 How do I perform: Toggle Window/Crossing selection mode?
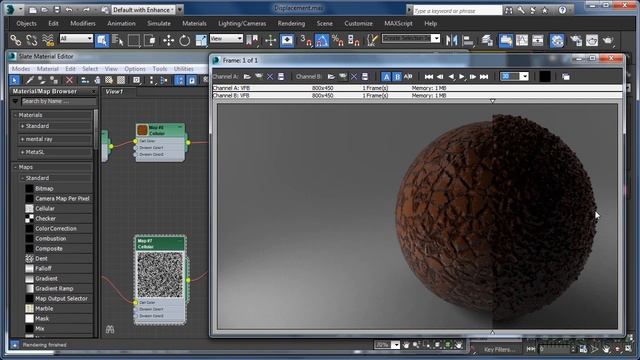[x=150, y=40]
